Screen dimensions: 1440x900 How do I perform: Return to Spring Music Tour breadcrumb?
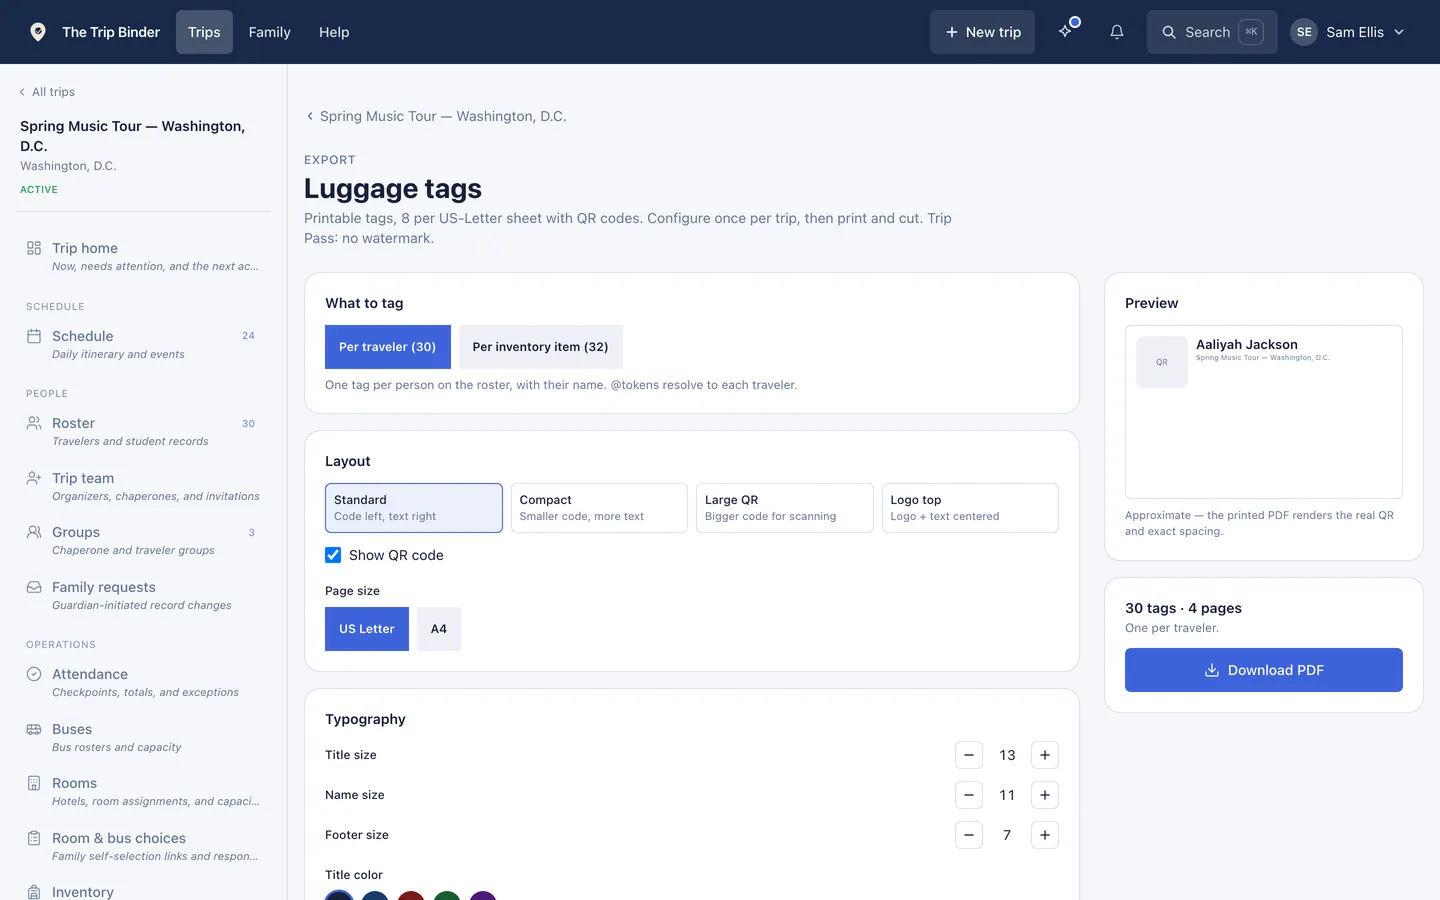436,116
